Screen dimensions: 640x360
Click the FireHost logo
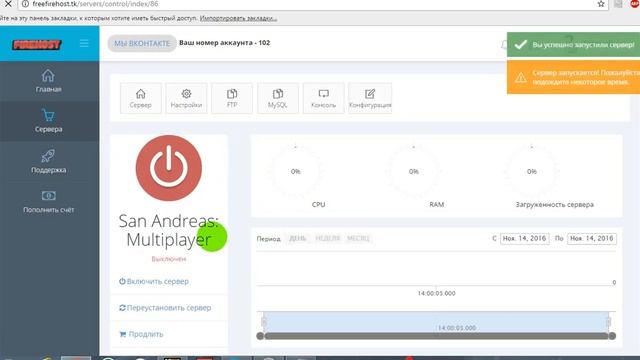coord(37,44)
